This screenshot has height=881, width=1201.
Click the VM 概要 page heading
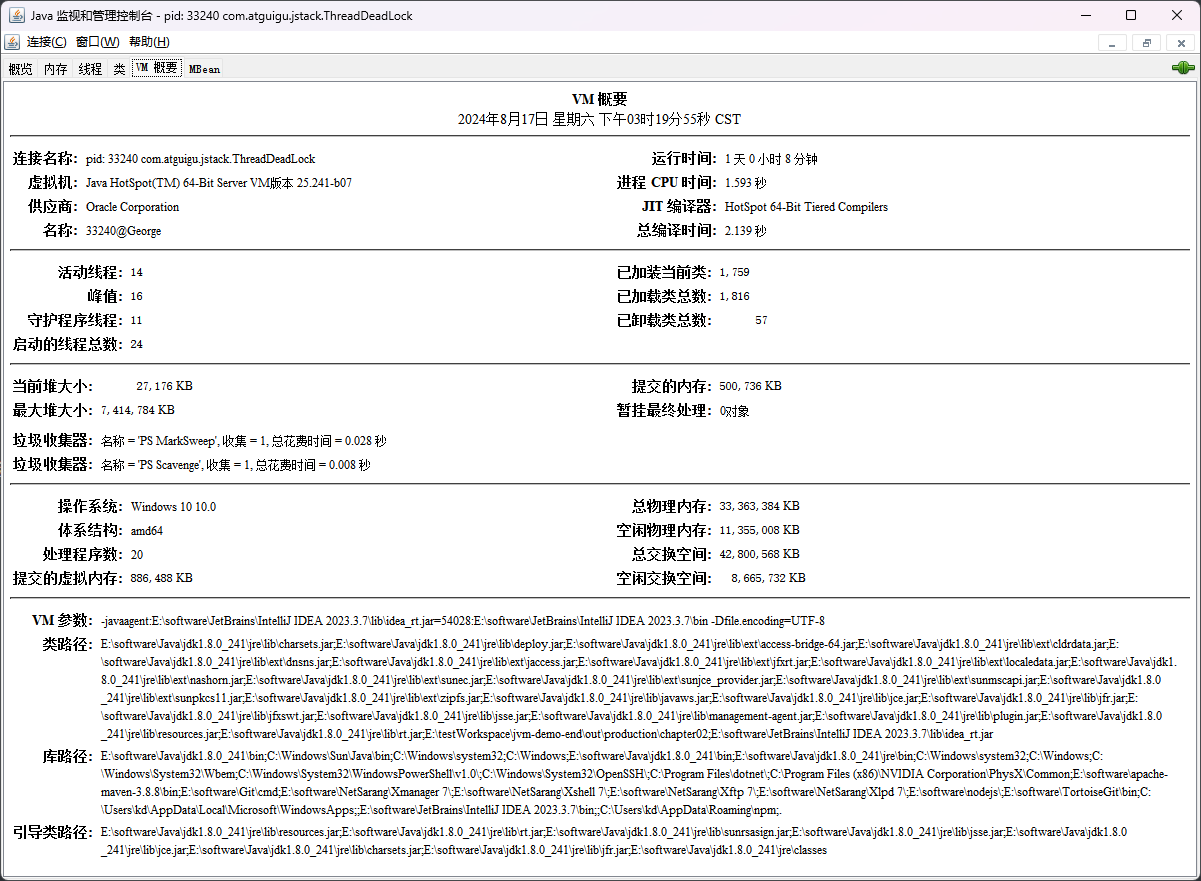click(x=600, y=99)
